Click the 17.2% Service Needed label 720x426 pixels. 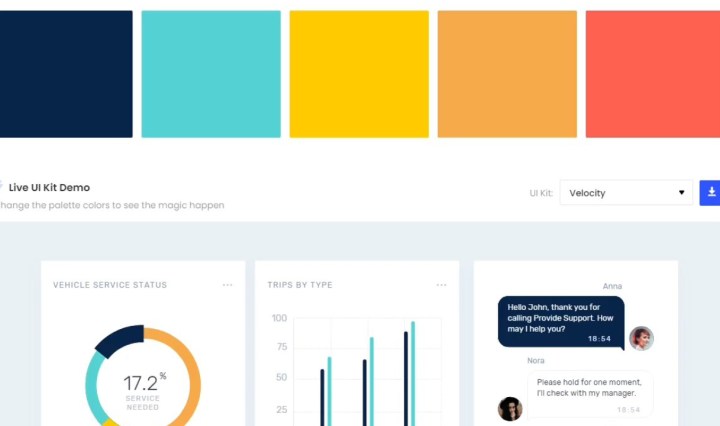[x=143, y=389]
